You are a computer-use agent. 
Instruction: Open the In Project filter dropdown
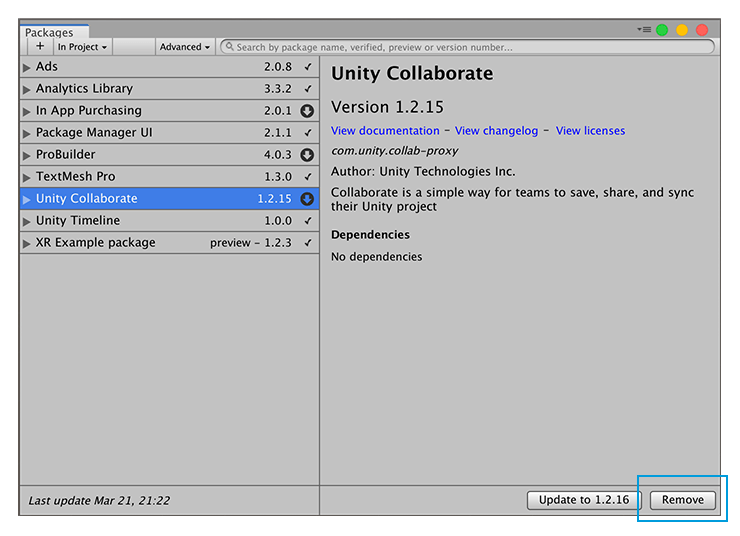(82, 47)
